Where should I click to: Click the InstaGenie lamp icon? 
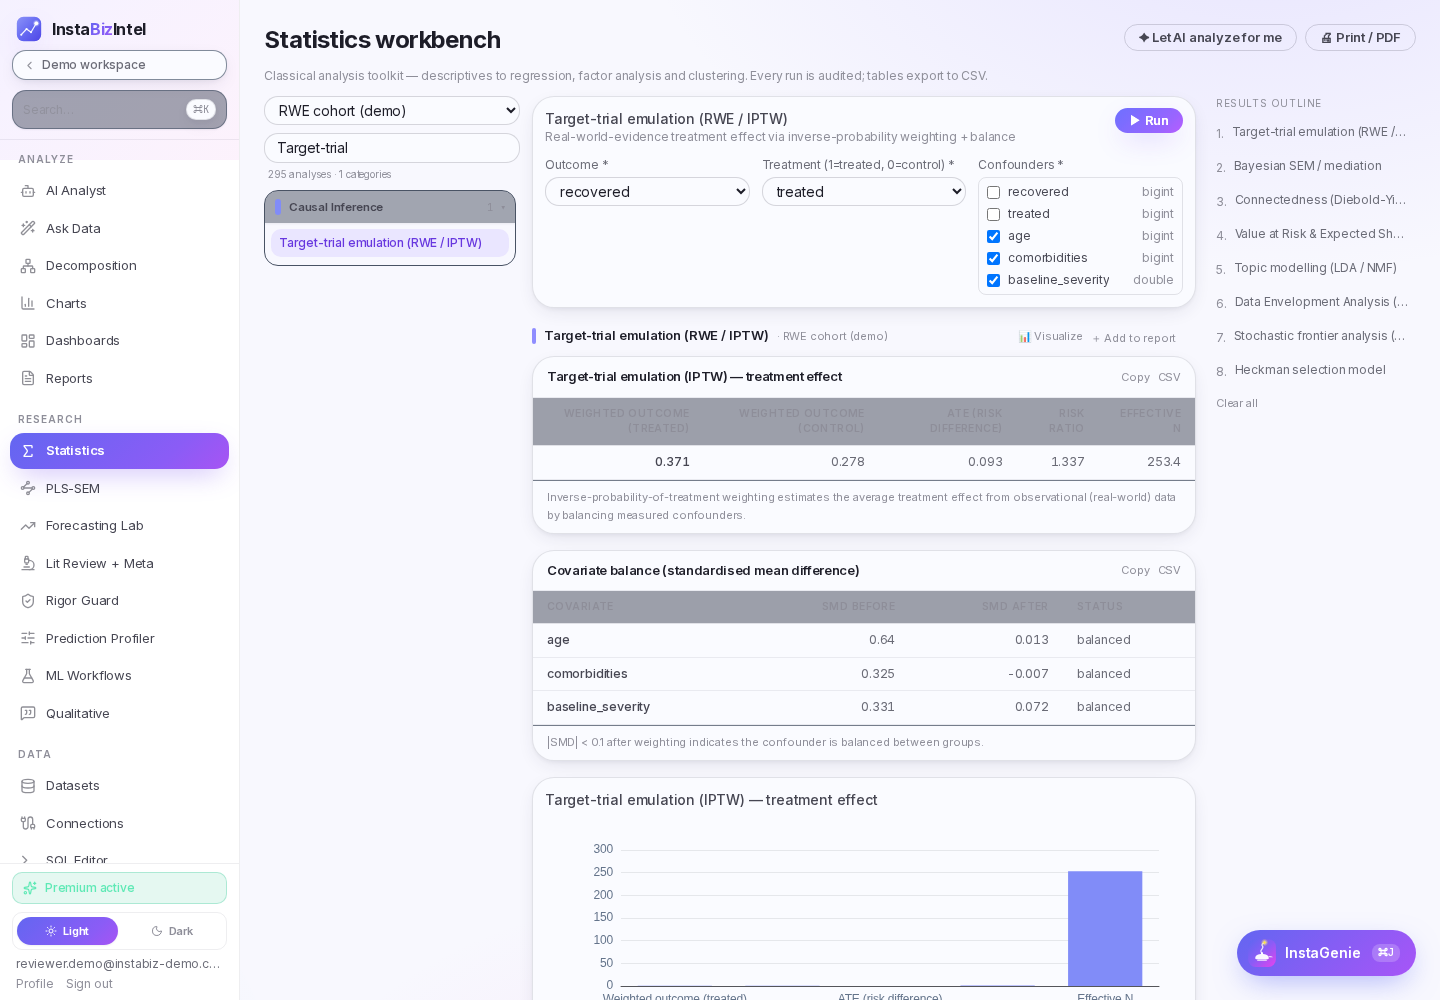point(1264,952)
